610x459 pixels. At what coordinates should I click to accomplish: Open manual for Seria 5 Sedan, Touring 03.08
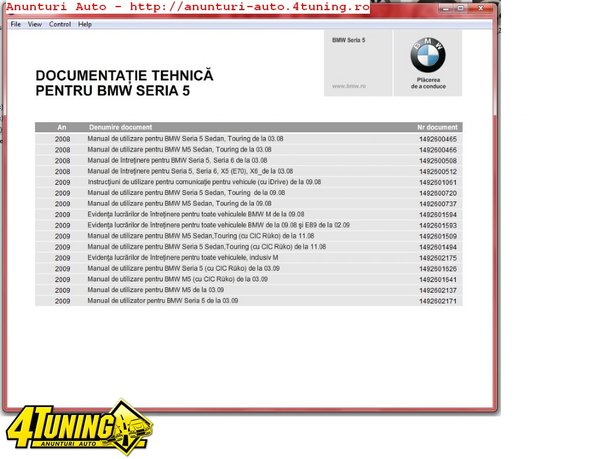pos(185,138)
